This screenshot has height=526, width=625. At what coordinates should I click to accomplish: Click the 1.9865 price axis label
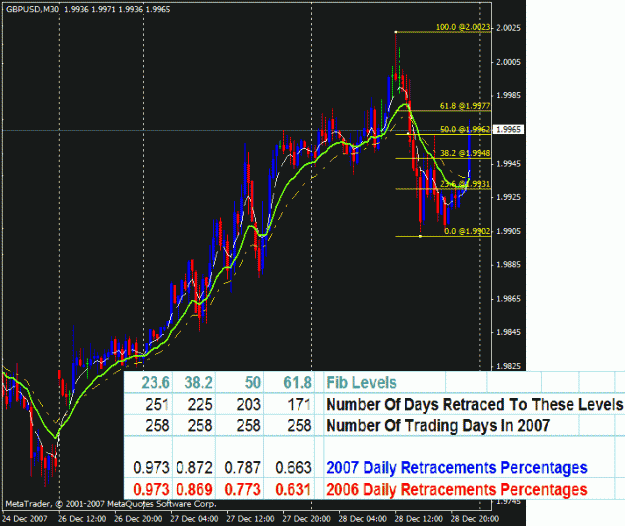508,299
